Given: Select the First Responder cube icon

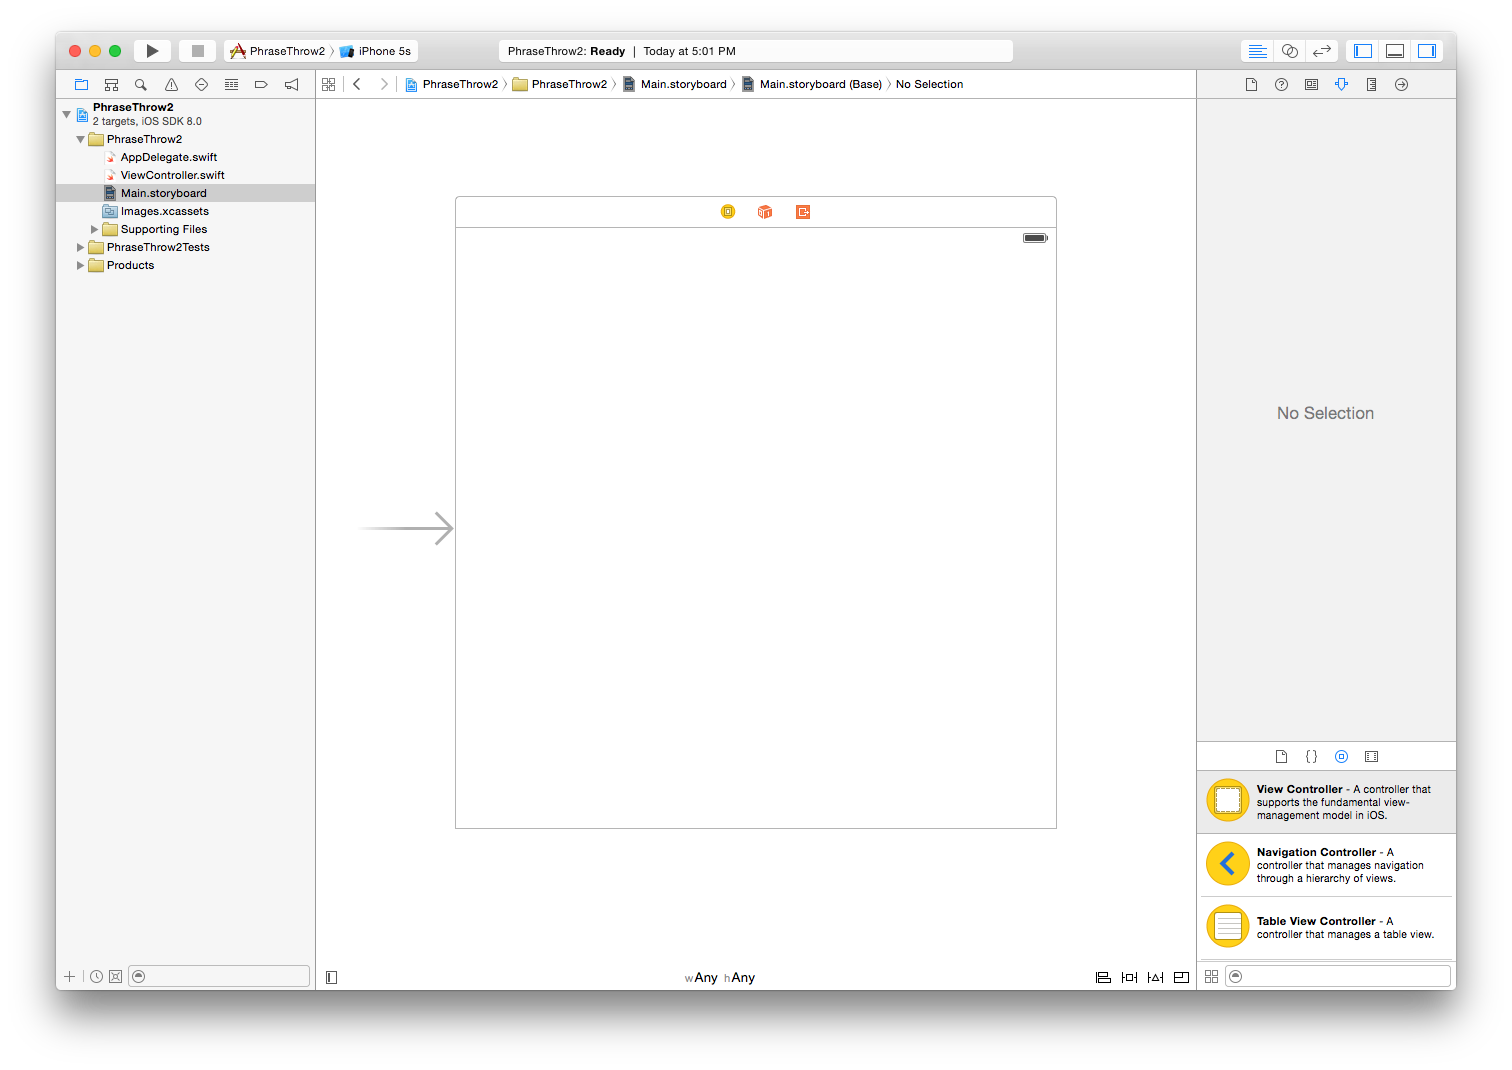Looking at the screenshot, I should click(x=765, y=212).
